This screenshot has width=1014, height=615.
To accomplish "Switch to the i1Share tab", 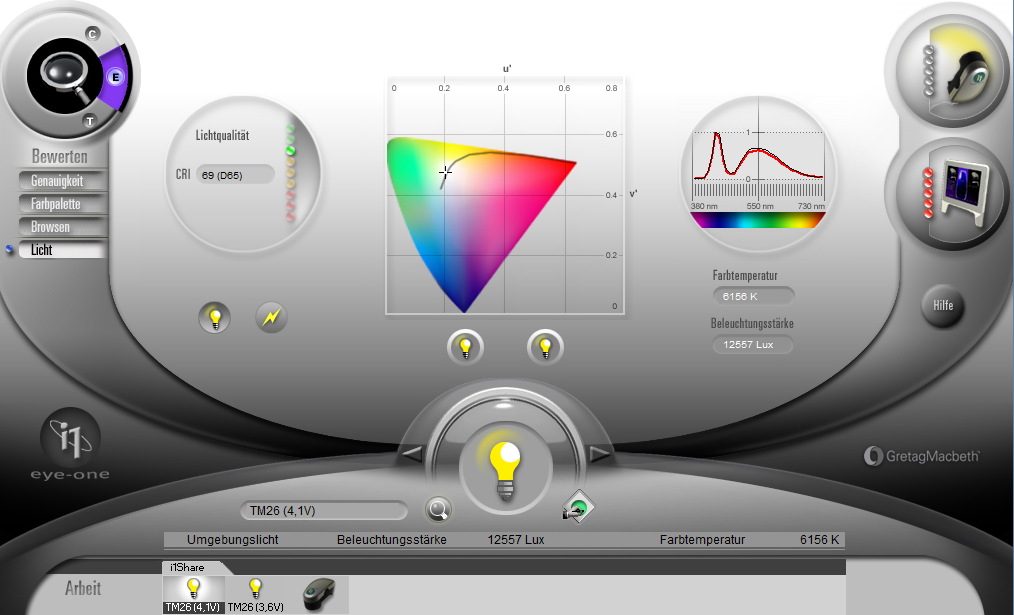I will 188,567.
